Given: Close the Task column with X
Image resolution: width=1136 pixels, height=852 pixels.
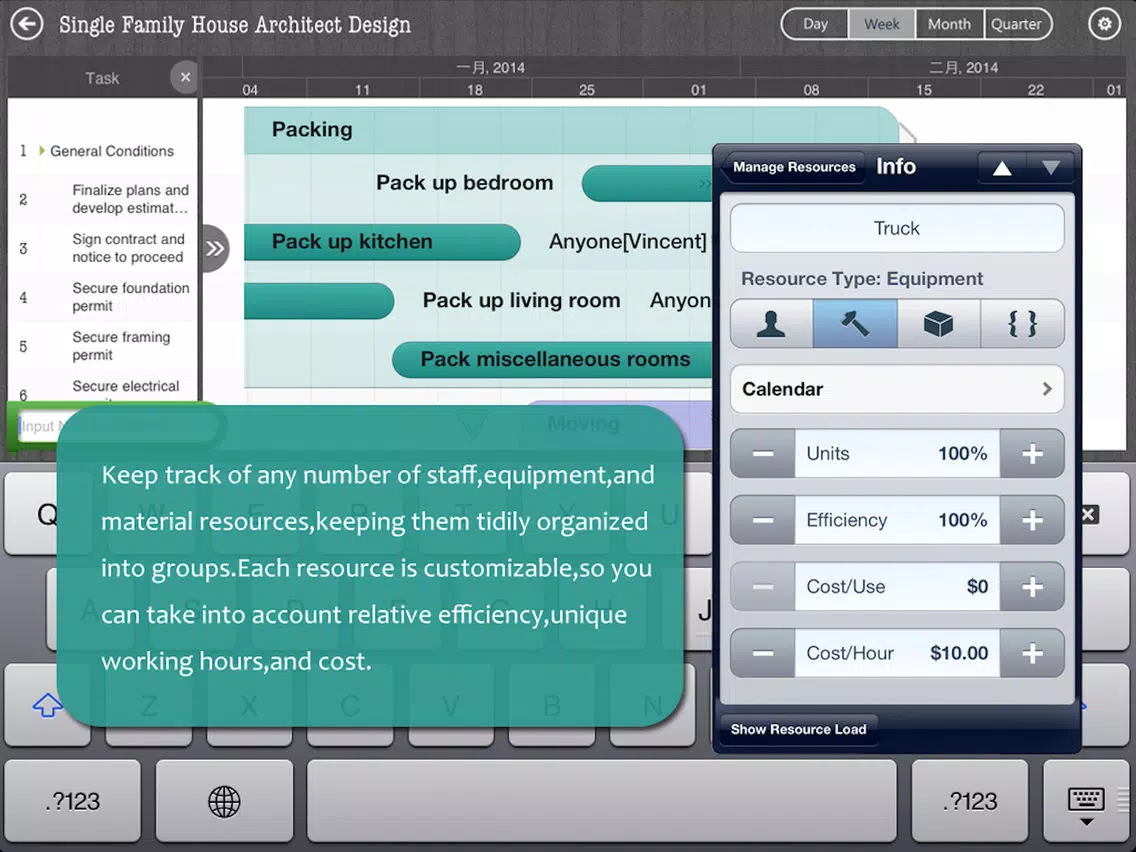Looking at the screenshot, I should pyautogui.click(x=185, y=77).
